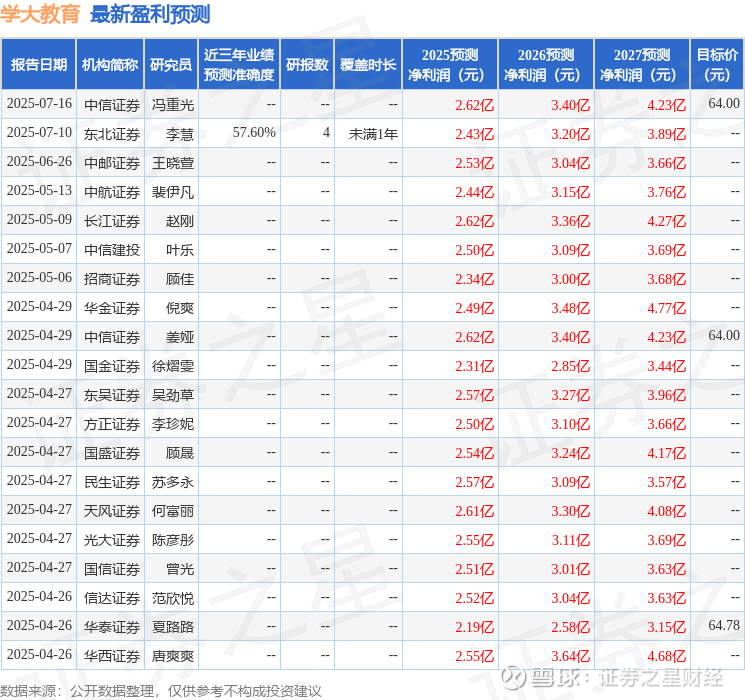Click the 64.78 target price

(724, 625)
